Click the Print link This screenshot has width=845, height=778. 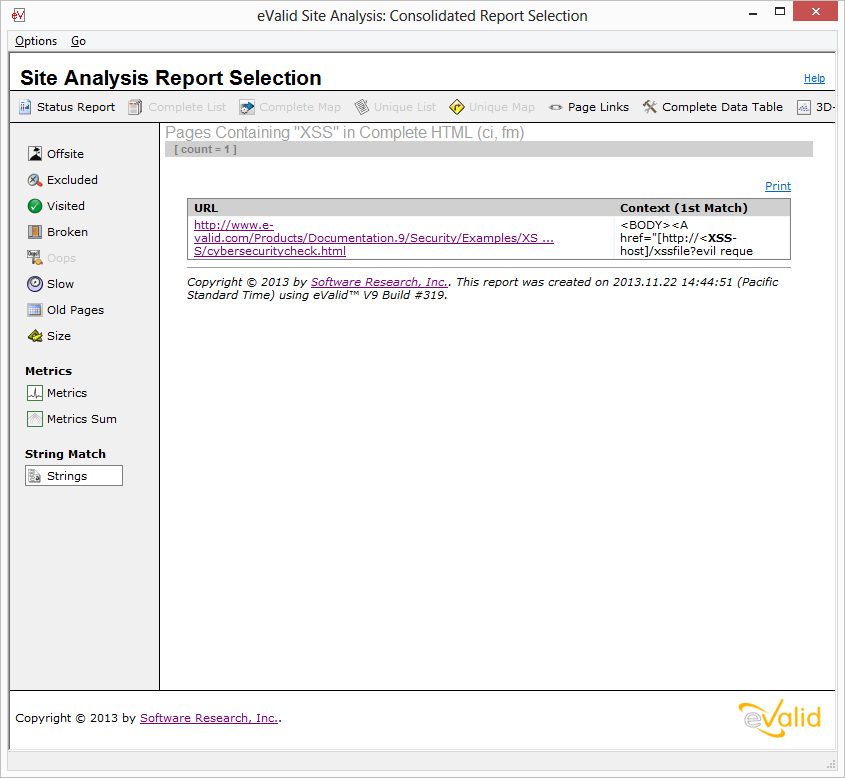[778, 186]
